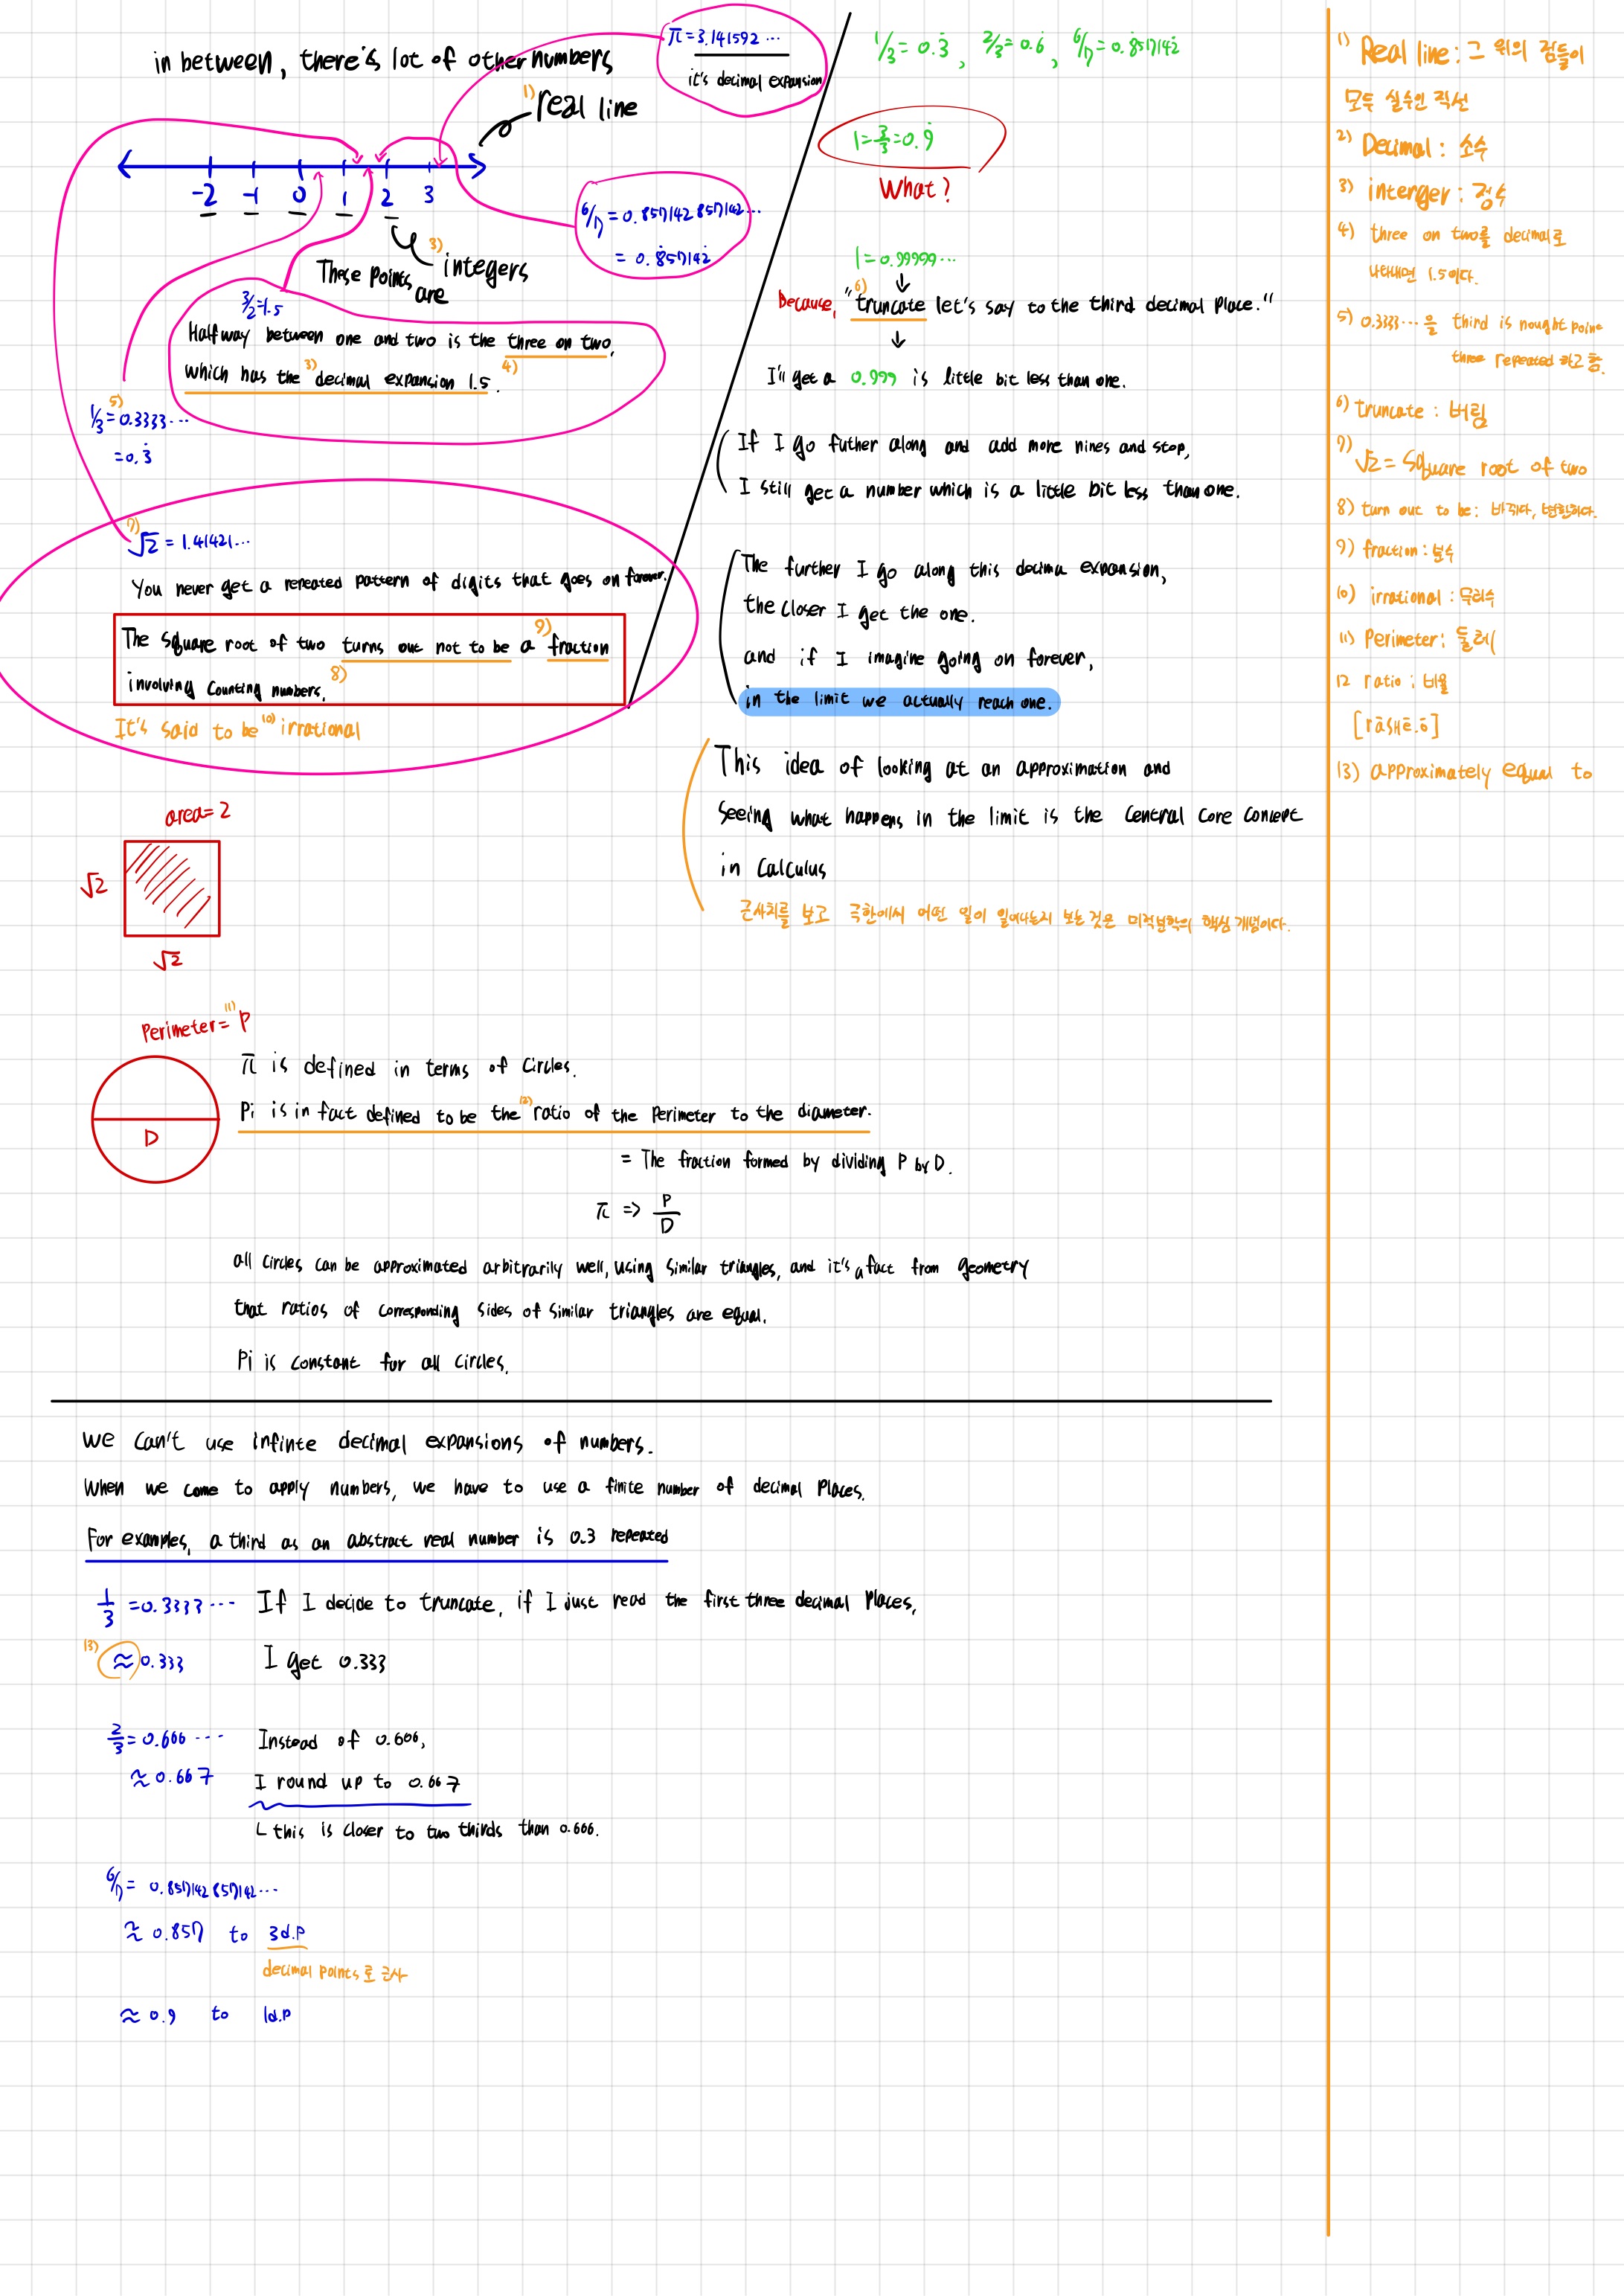The width and height of the screenshot is (1624, 2296).
Task: Click glossary entry "fraction : 분수"
Action: click(x=1396, y=550)
